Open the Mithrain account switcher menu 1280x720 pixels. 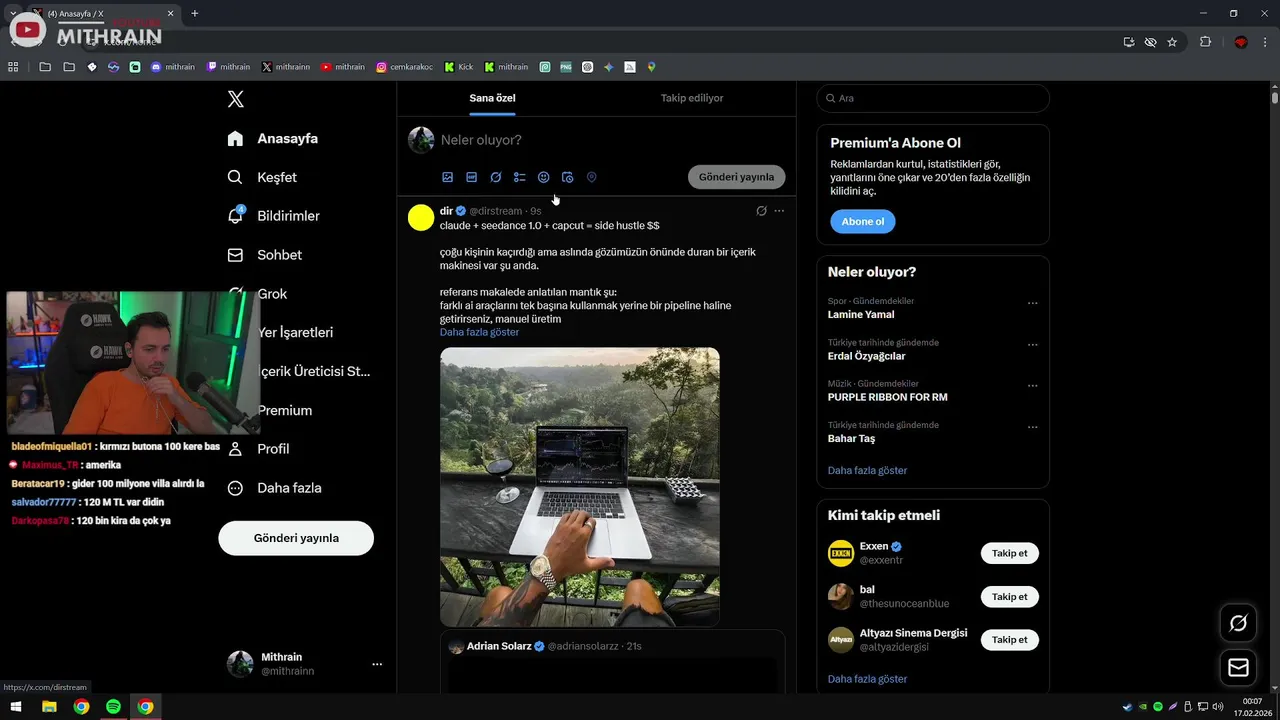(x=305, y=664)
